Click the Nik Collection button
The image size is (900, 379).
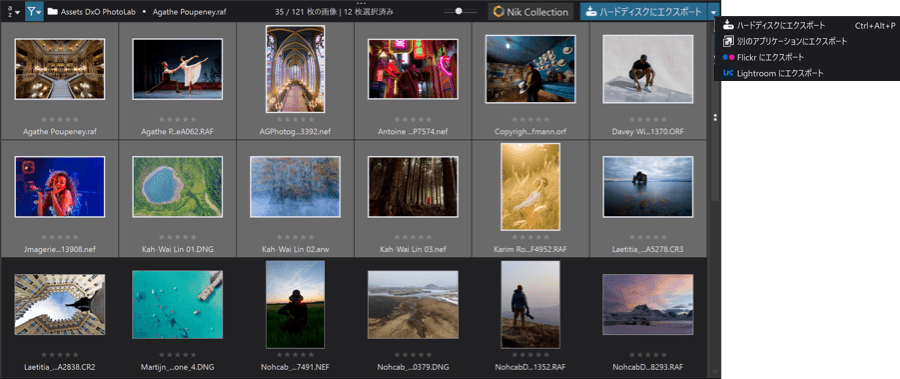click(531, 11)
